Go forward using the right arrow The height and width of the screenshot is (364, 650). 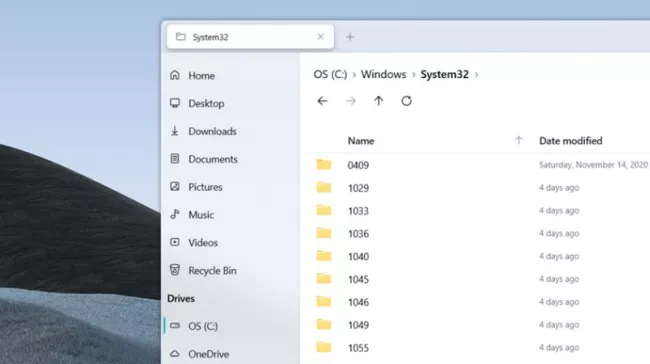click(351, 101)
